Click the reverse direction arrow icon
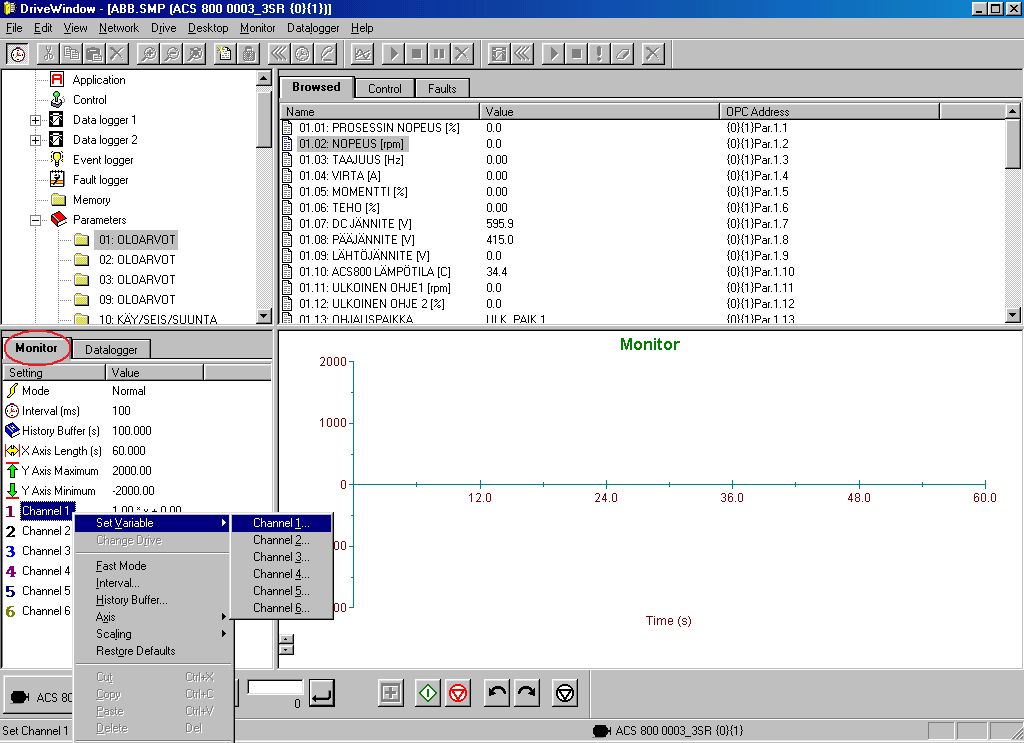Image resolution: width=1024 pixels, height=743 pixels. pyautogui.click(x=497, y=693)
